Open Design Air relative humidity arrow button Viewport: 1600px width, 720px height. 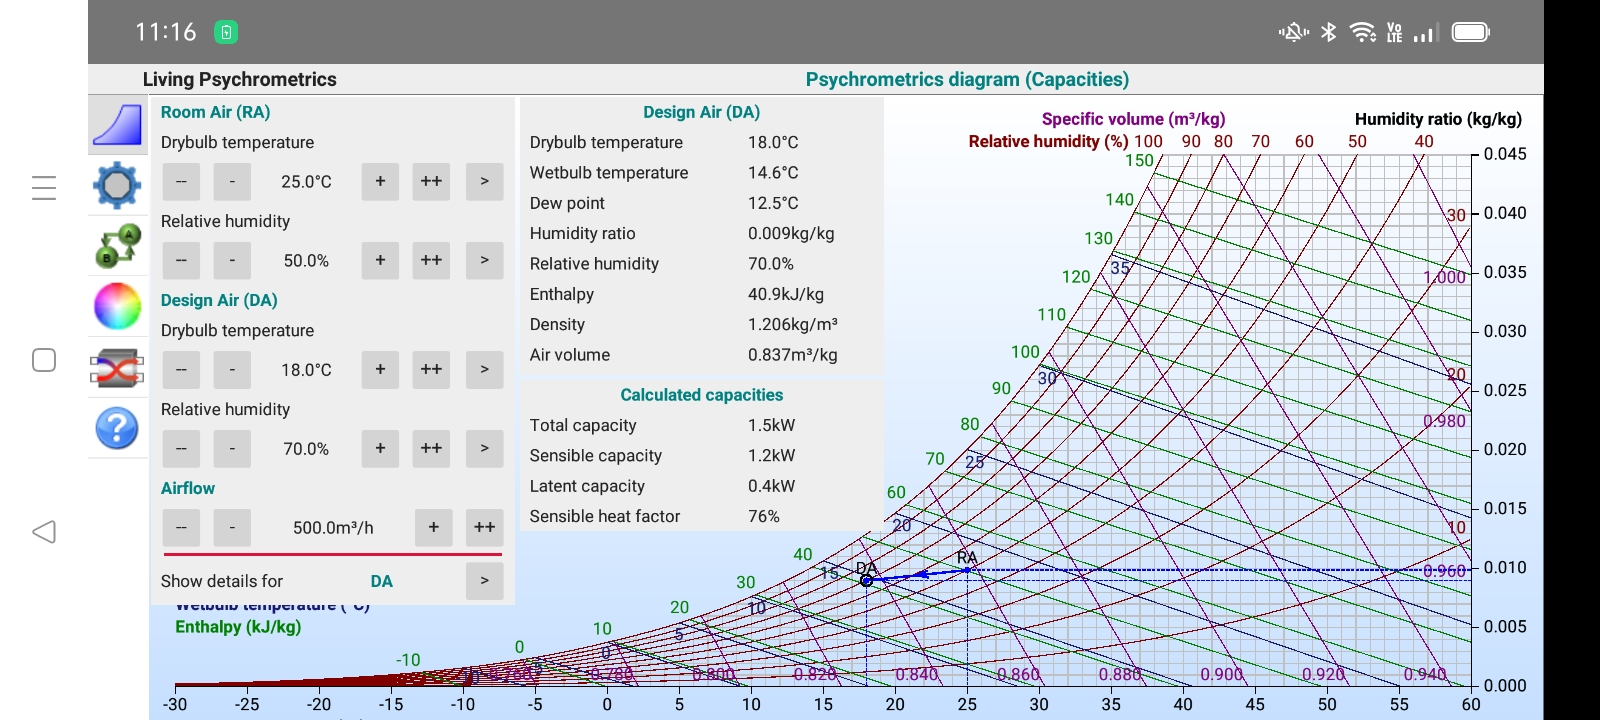[485, 448]
